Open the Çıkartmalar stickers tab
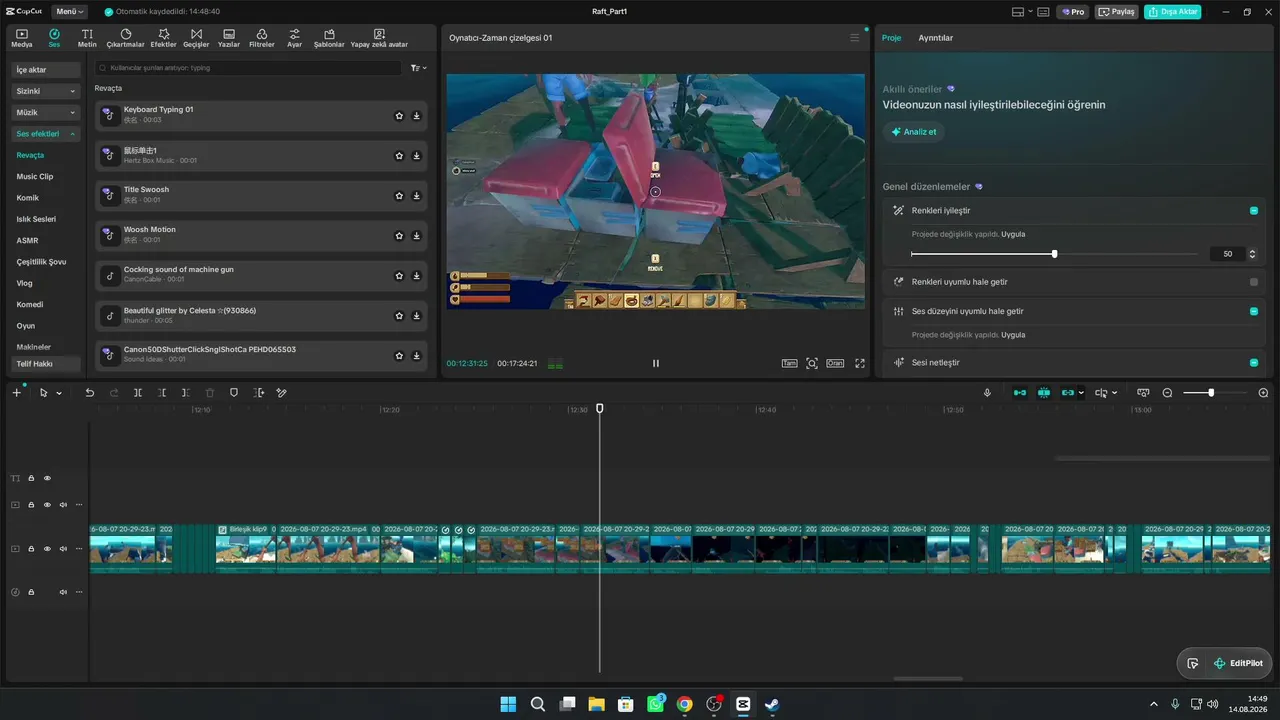This screenshot has width=1280, height=720. pos(125,38)
